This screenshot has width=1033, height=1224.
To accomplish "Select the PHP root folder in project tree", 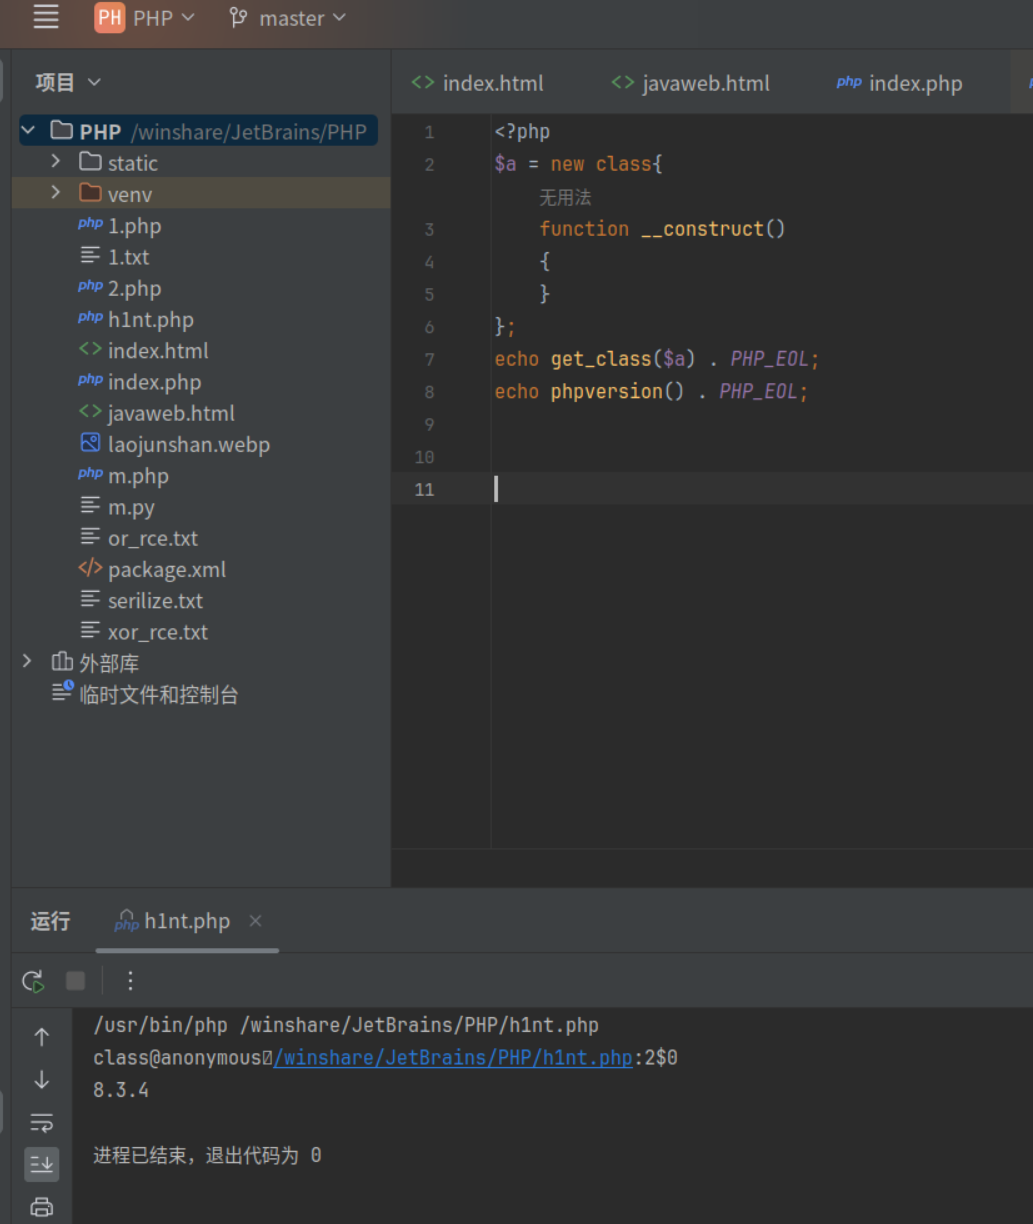I will click(x=199, y=131).
